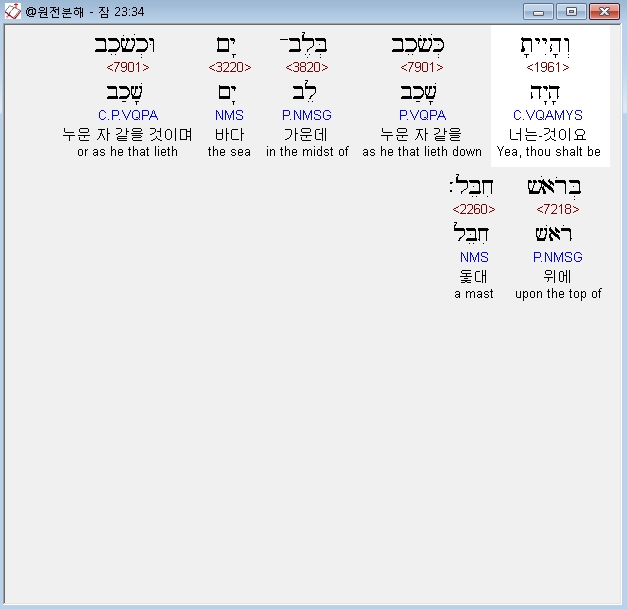The height and width of the screenshot is (609, 627).
Task: Click the window title '@원전분해 - 잠 23:34'
Action: tap(84, 12)
